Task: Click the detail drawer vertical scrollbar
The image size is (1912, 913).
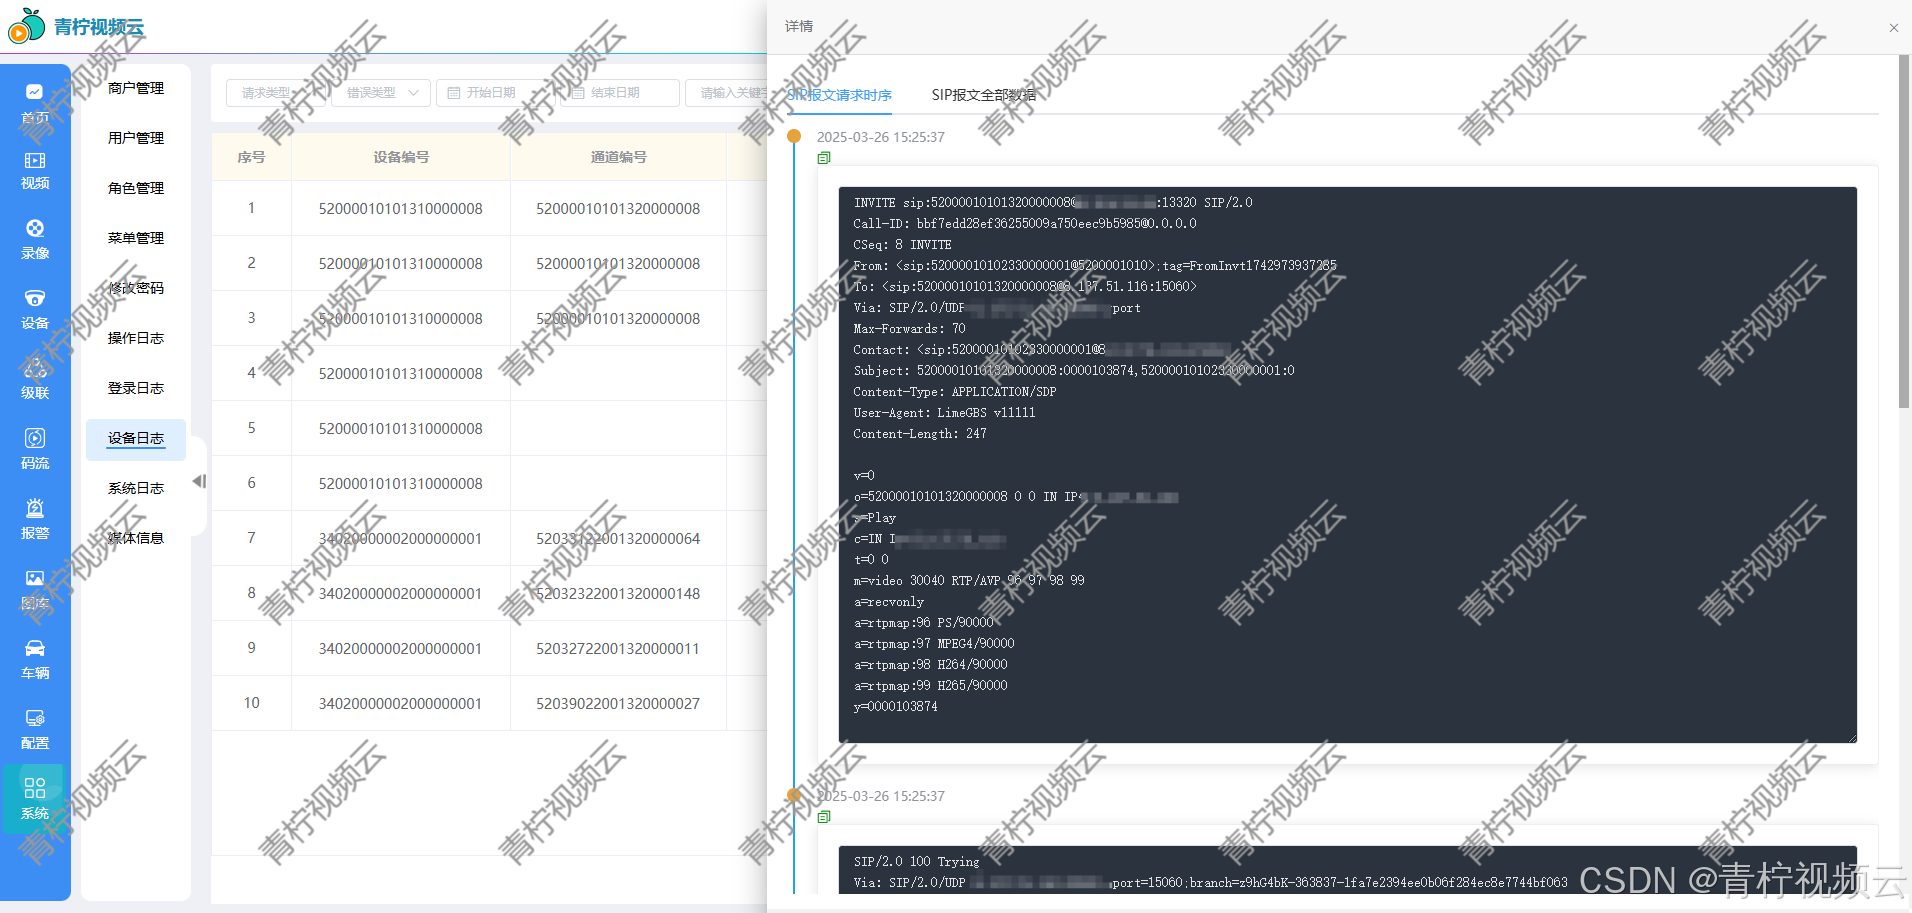Action: pyautogui.click(x=1904, y=232)
